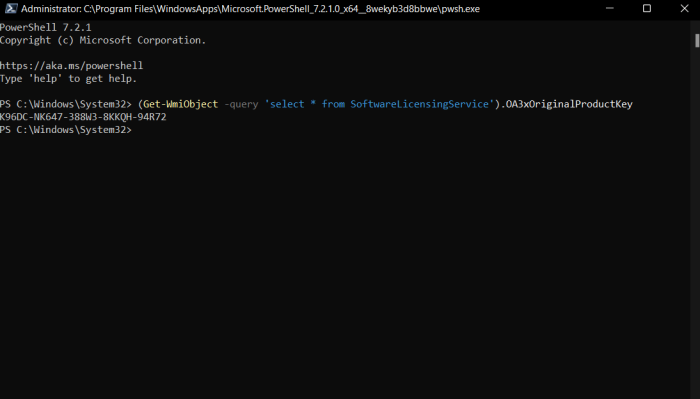This screenshot has height=399, width=700.
Task: Click the first PS C:\Windows\System32> prompt
Action: coord(66,104)
